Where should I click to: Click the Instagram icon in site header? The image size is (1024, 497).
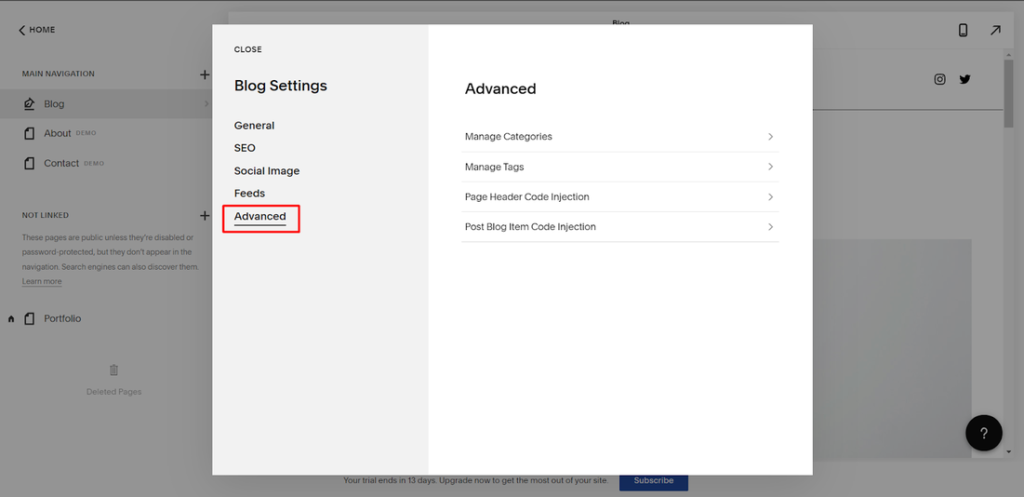[x=939, y=79]
